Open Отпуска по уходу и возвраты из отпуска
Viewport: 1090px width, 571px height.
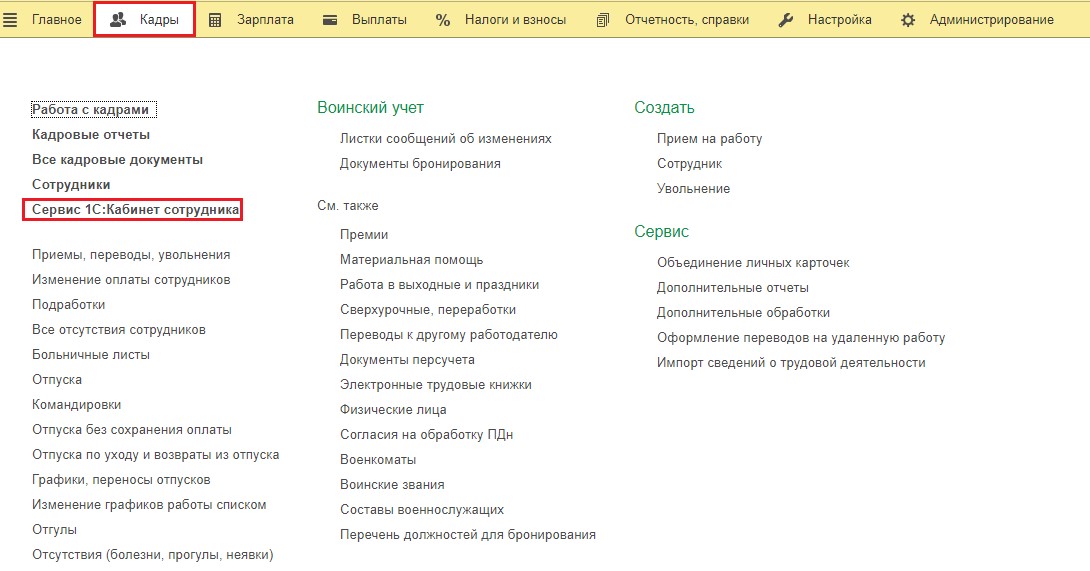(156, 456)
